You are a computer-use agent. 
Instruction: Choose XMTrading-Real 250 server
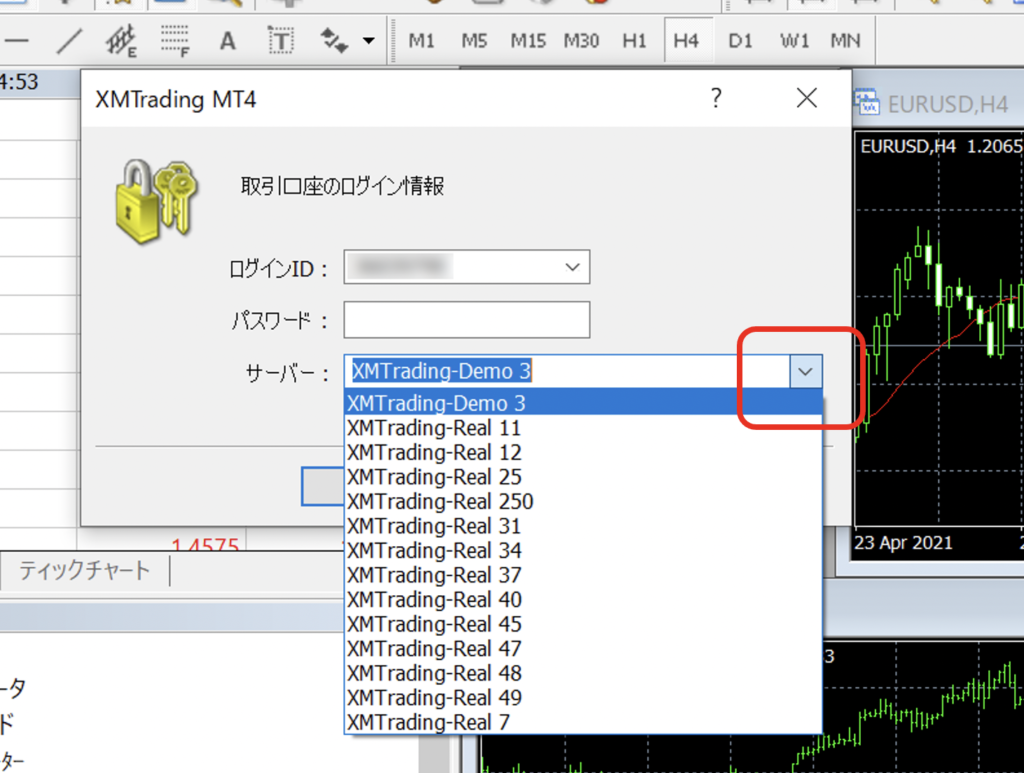(583, 501)
